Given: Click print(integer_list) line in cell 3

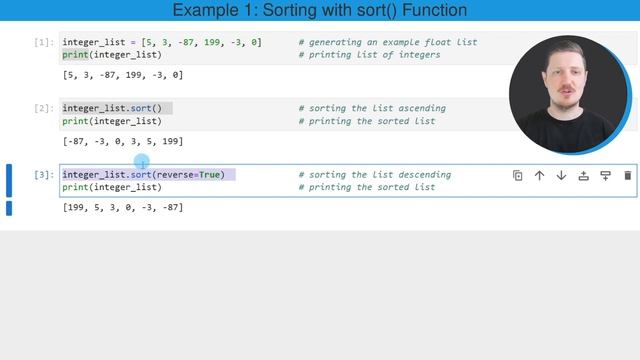Looking at the screenshot, I should coord(112,187).
